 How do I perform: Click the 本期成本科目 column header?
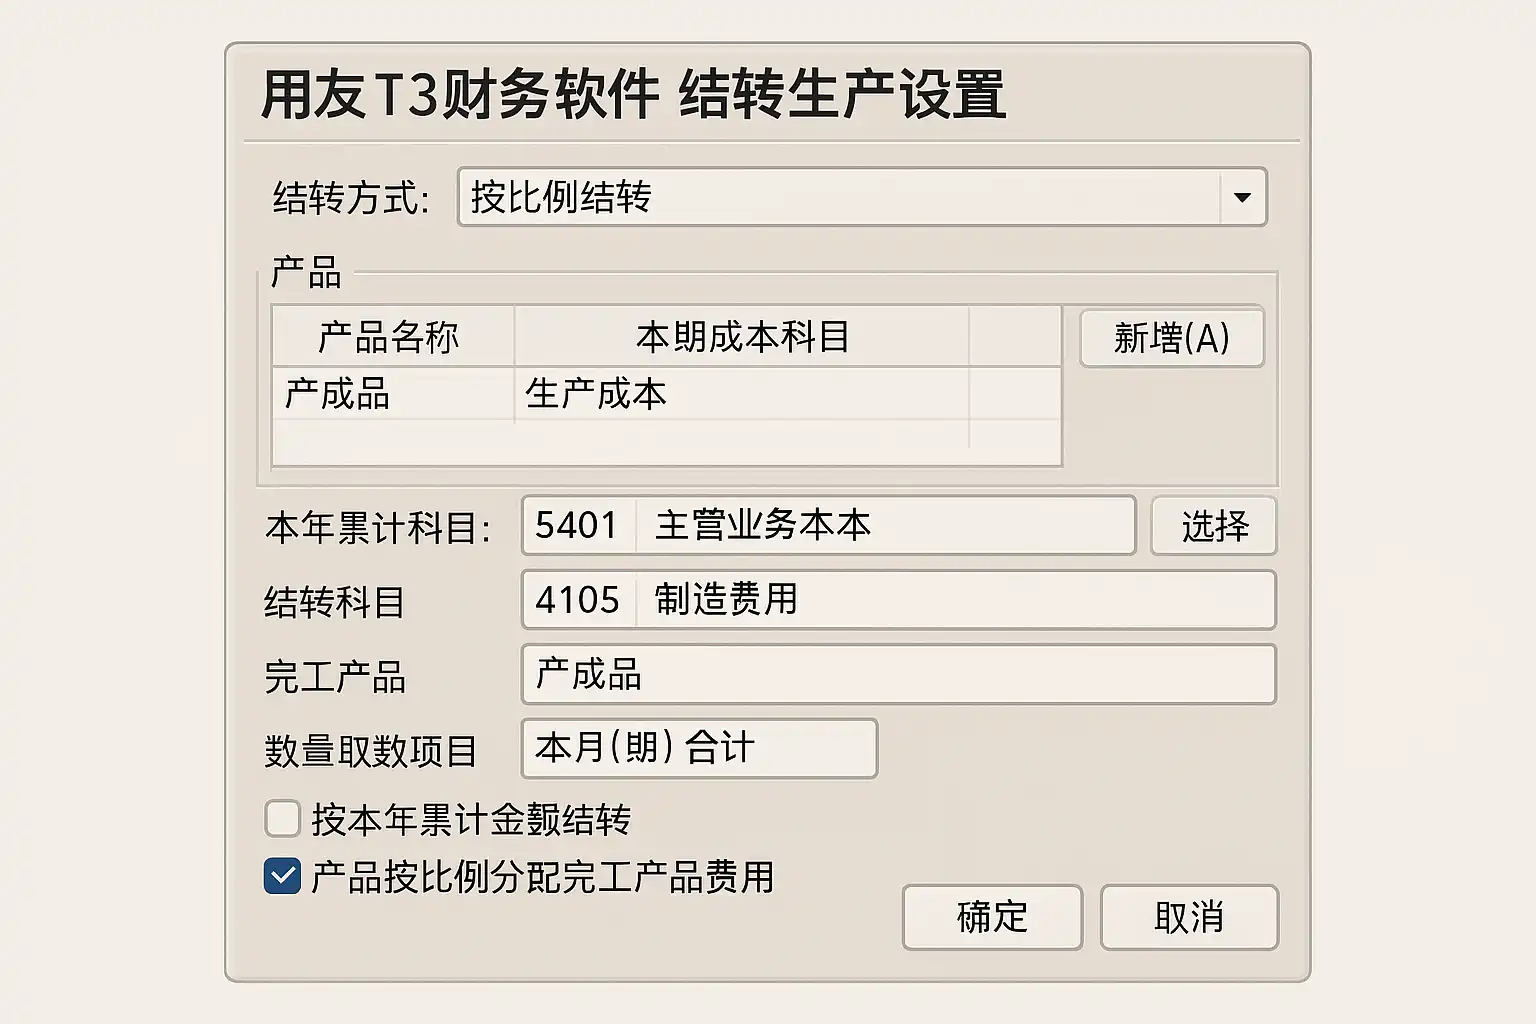(741, 337)
